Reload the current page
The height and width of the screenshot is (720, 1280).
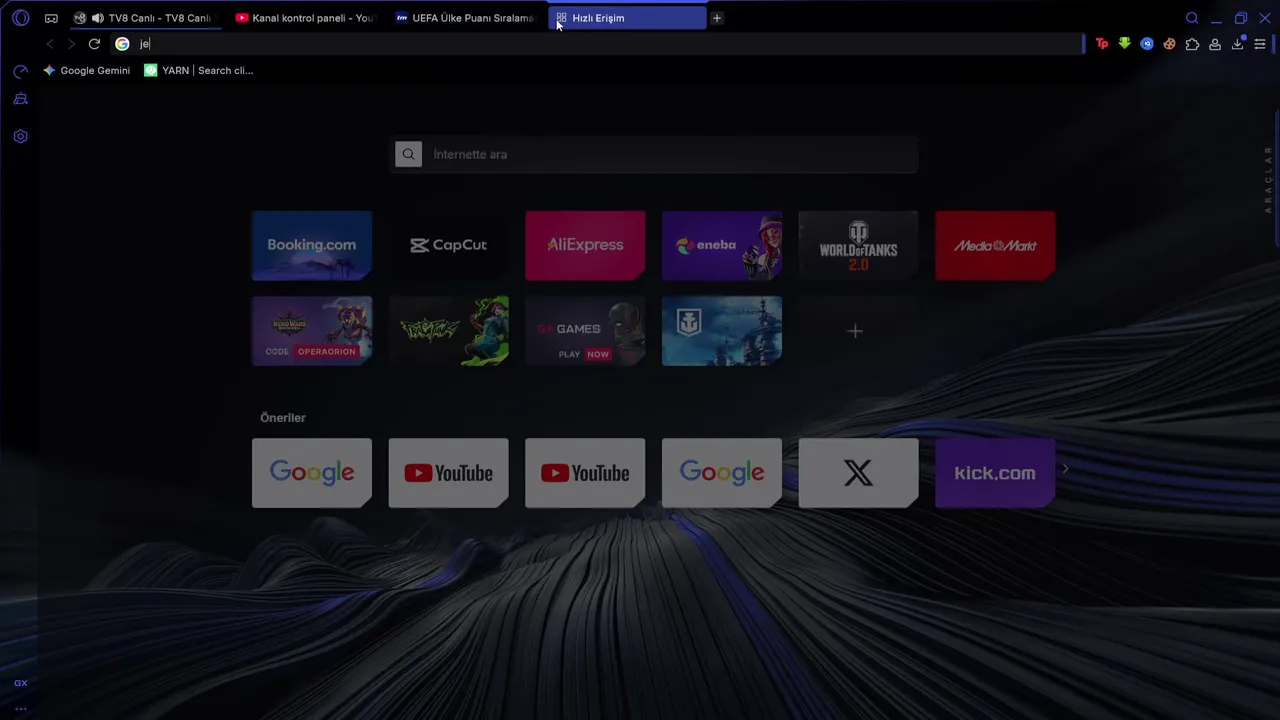[94, 44]
